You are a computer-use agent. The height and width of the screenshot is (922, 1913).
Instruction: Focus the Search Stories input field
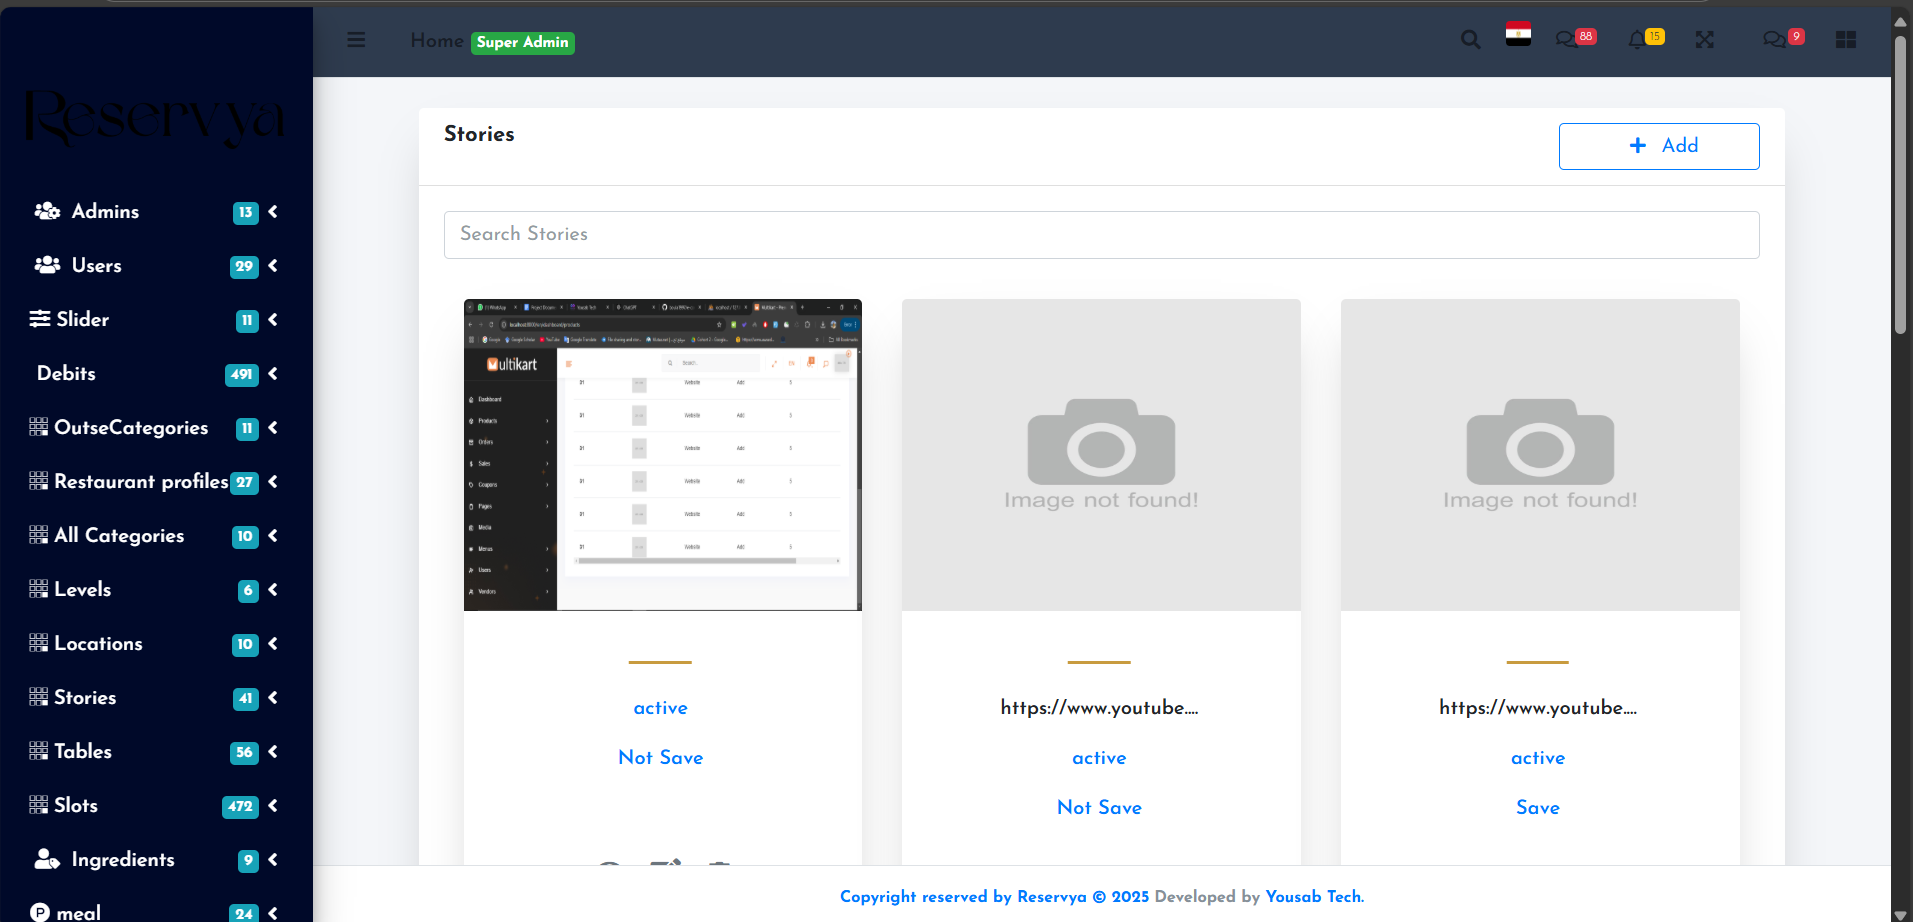(1100, 235)
